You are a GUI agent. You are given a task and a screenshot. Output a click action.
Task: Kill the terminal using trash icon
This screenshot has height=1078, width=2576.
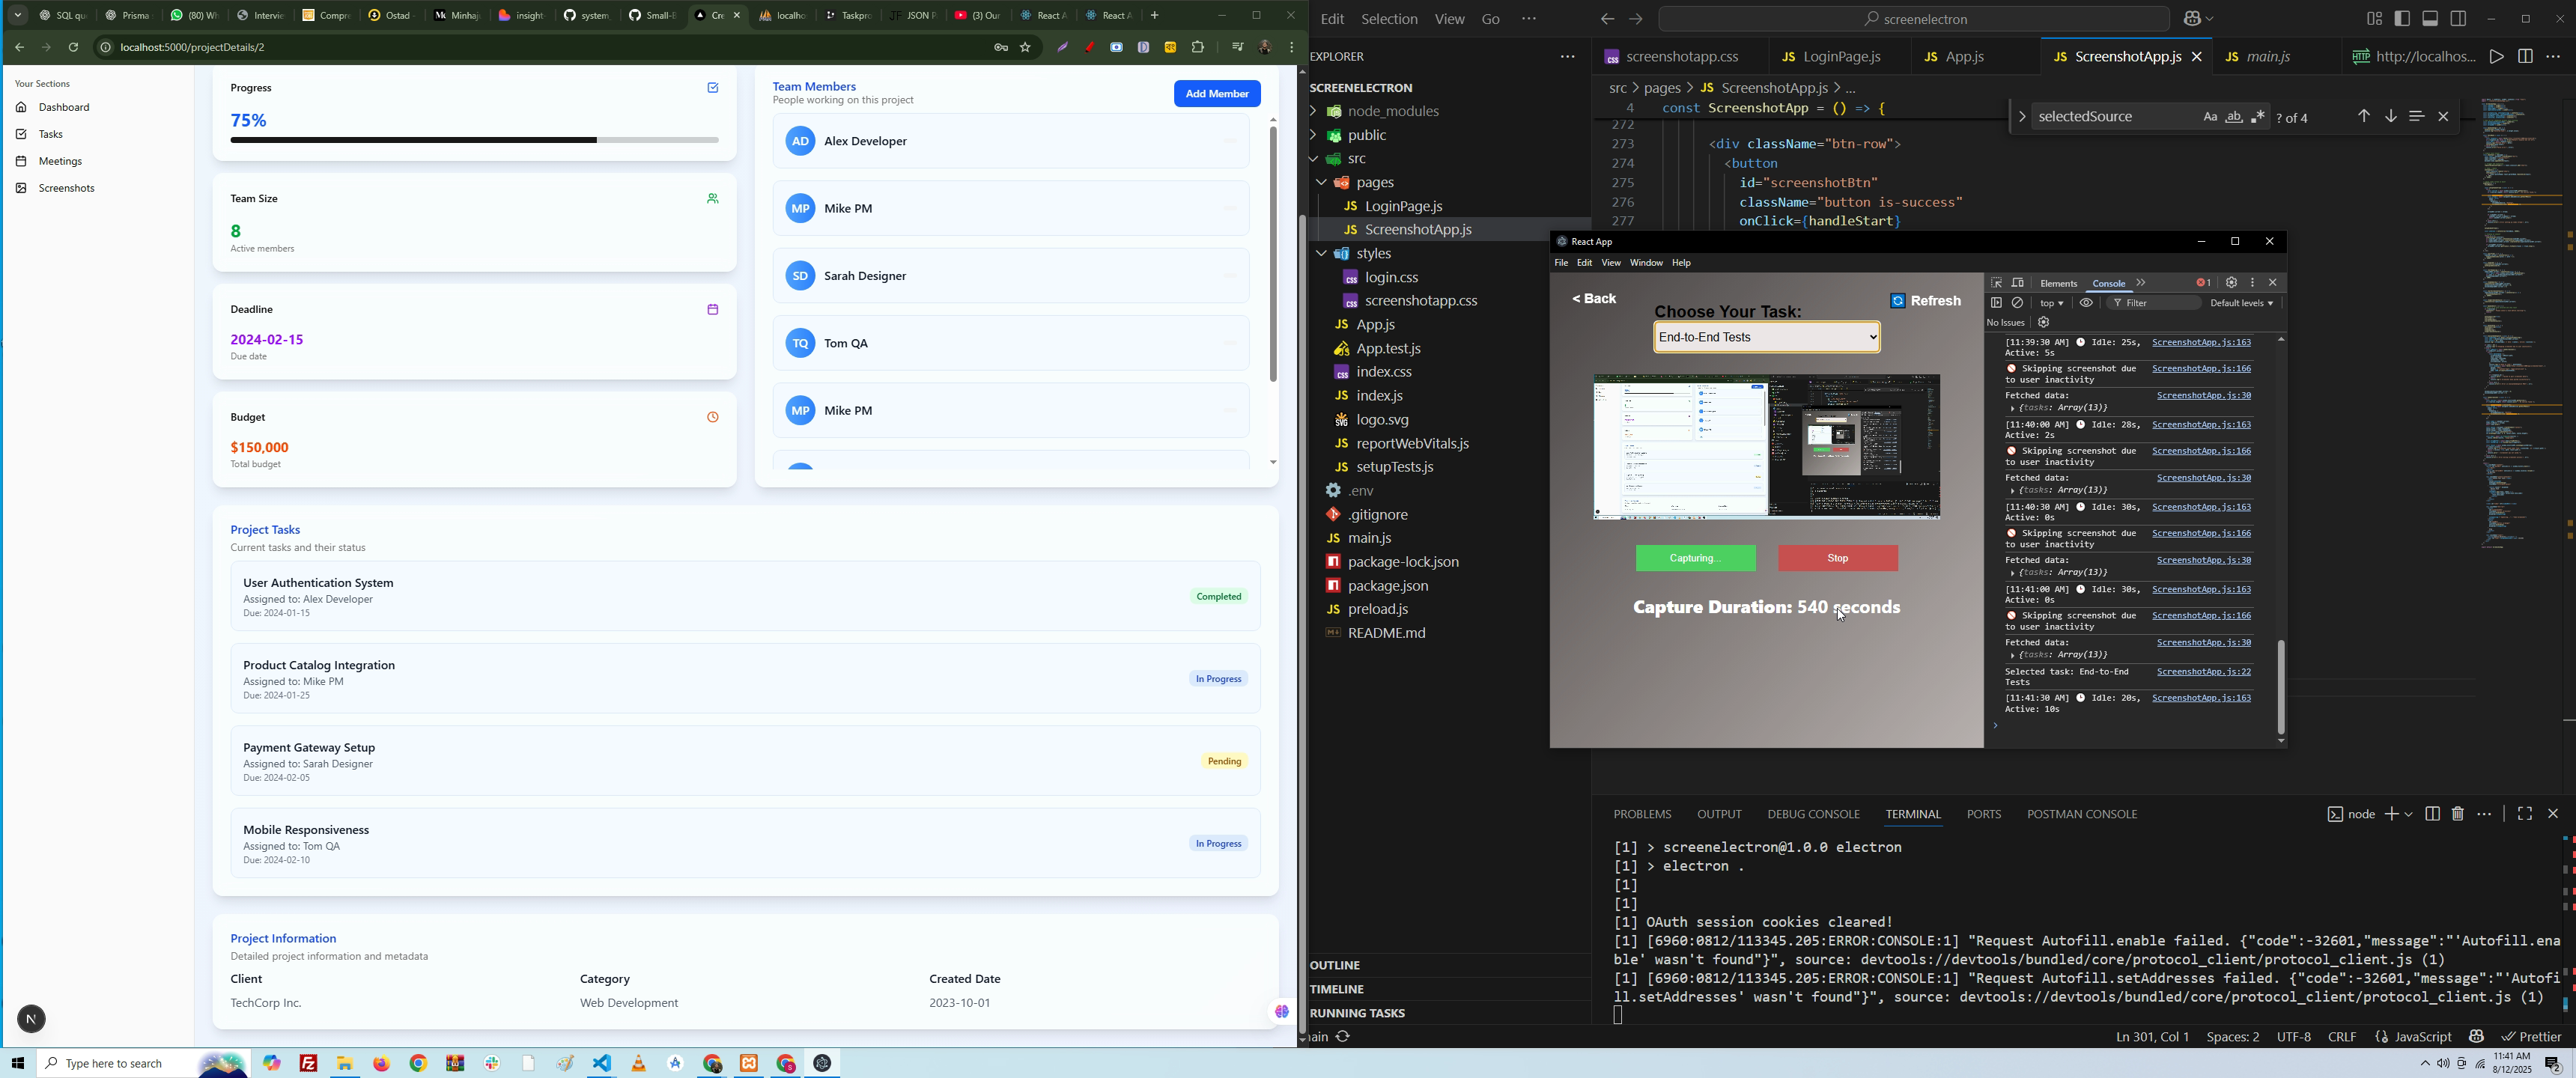coord(2458,814)
